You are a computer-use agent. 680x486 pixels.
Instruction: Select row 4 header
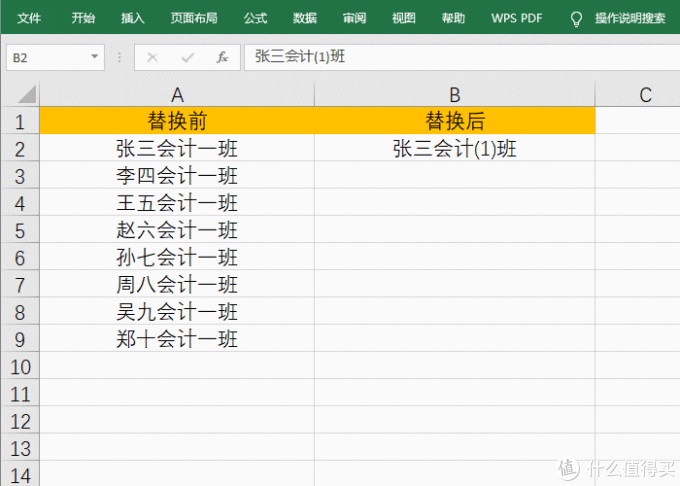click(20, 203)
